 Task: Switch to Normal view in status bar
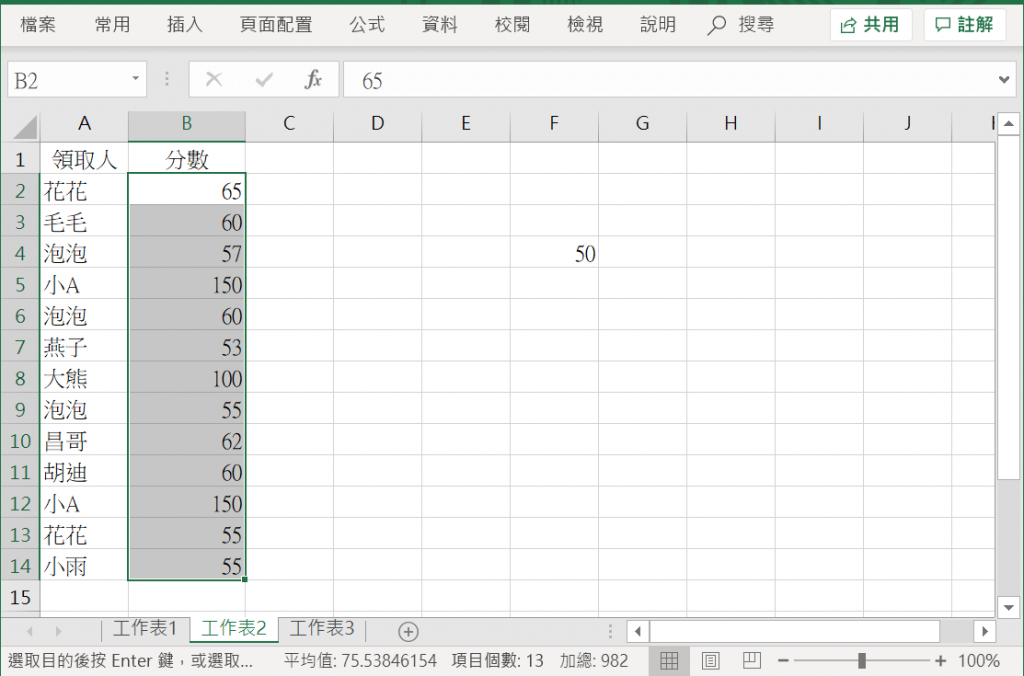click(669, 660)
